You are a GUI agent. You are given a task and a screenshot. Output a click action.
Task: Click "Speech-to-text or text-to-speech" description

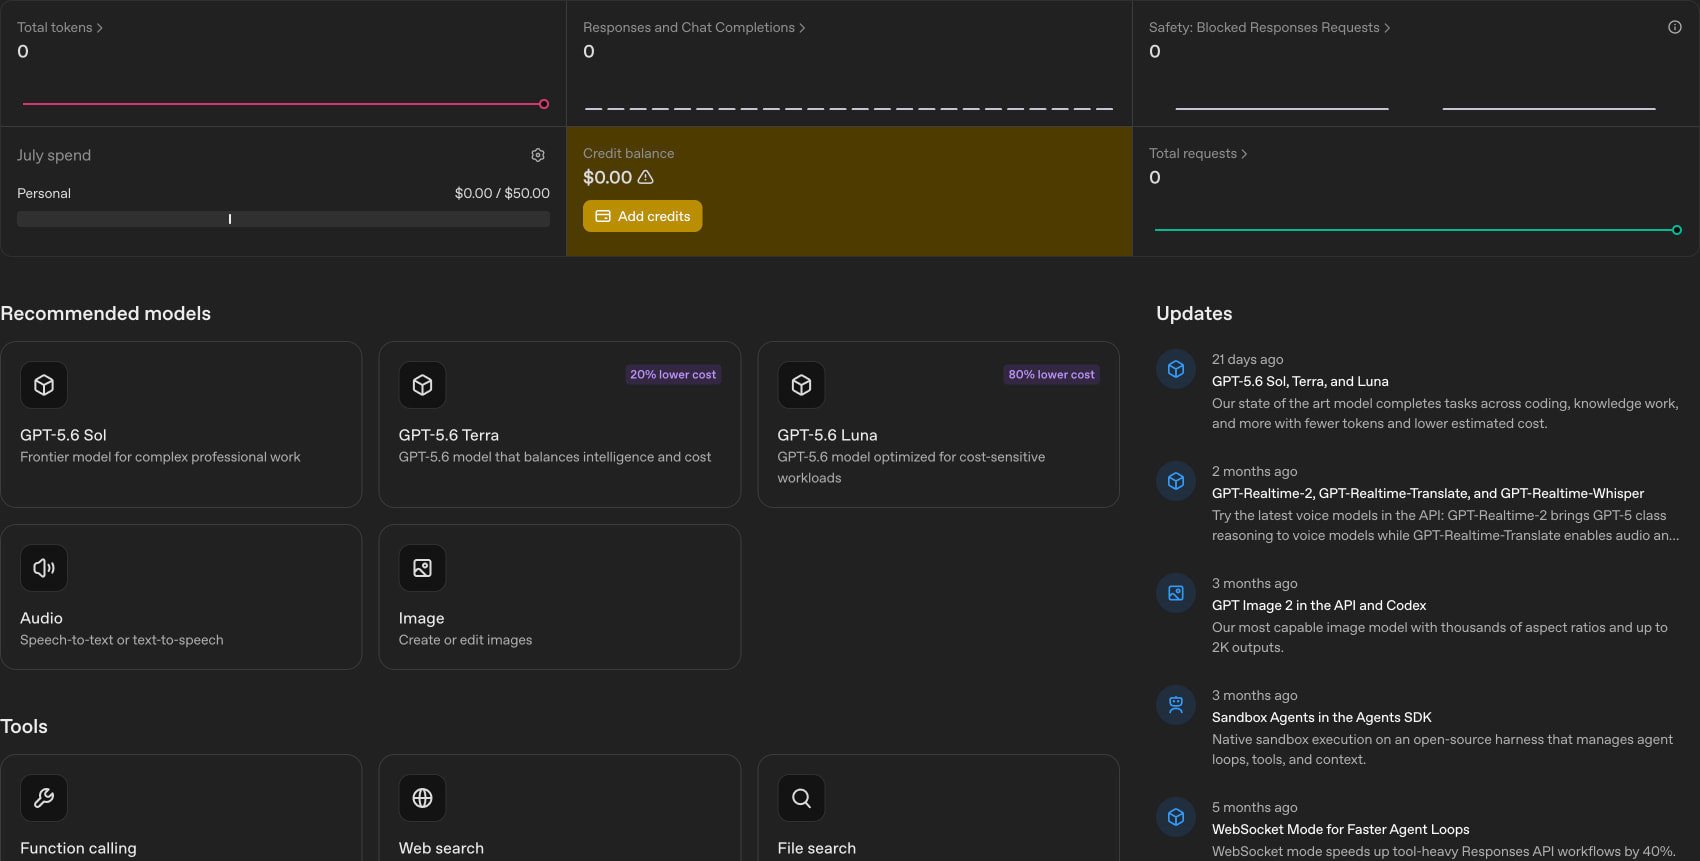pos(122,640)
